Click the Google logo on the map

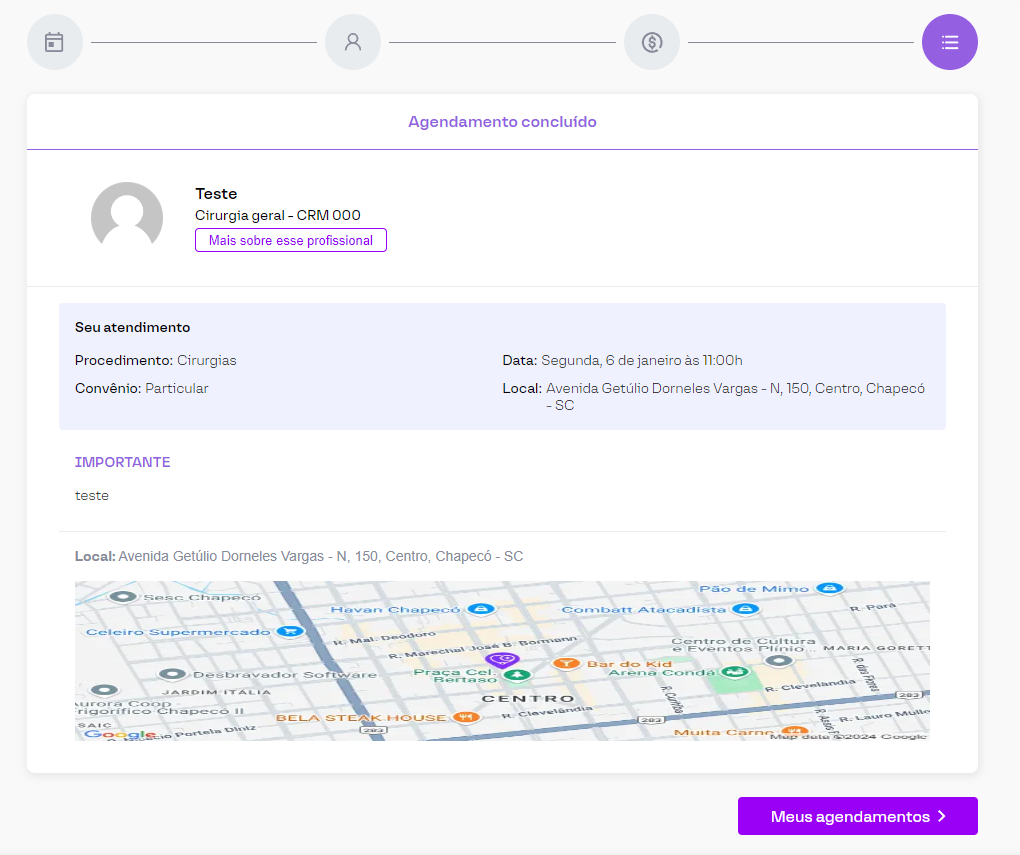click(x=106, y=734)
